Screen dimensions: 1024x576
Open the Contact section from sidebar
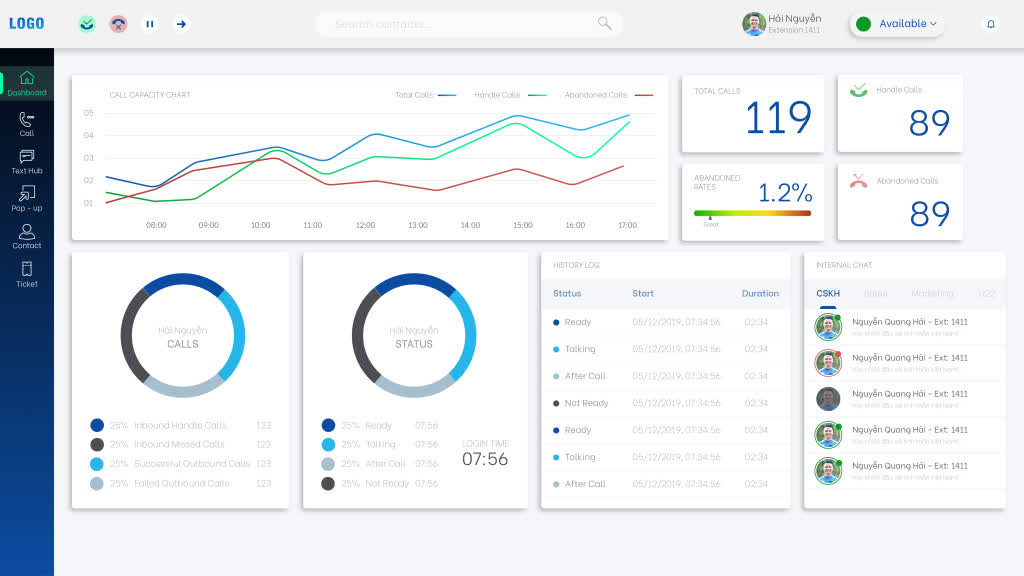coord(26,238)
